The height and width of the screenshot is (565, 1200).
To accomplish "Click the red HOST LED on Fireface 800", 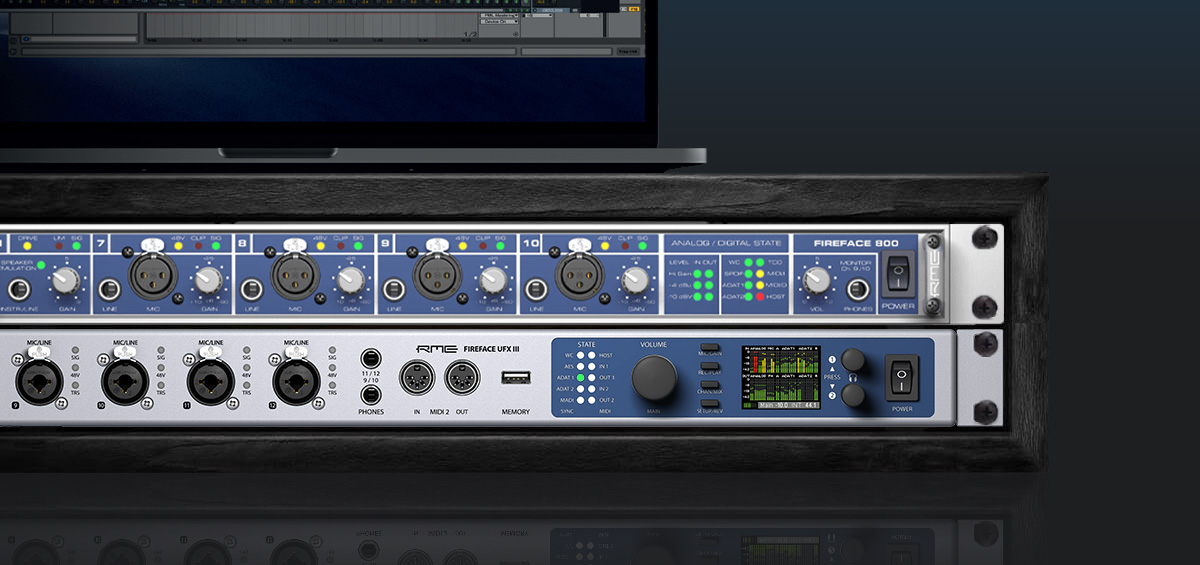I will tap(762, 297).
